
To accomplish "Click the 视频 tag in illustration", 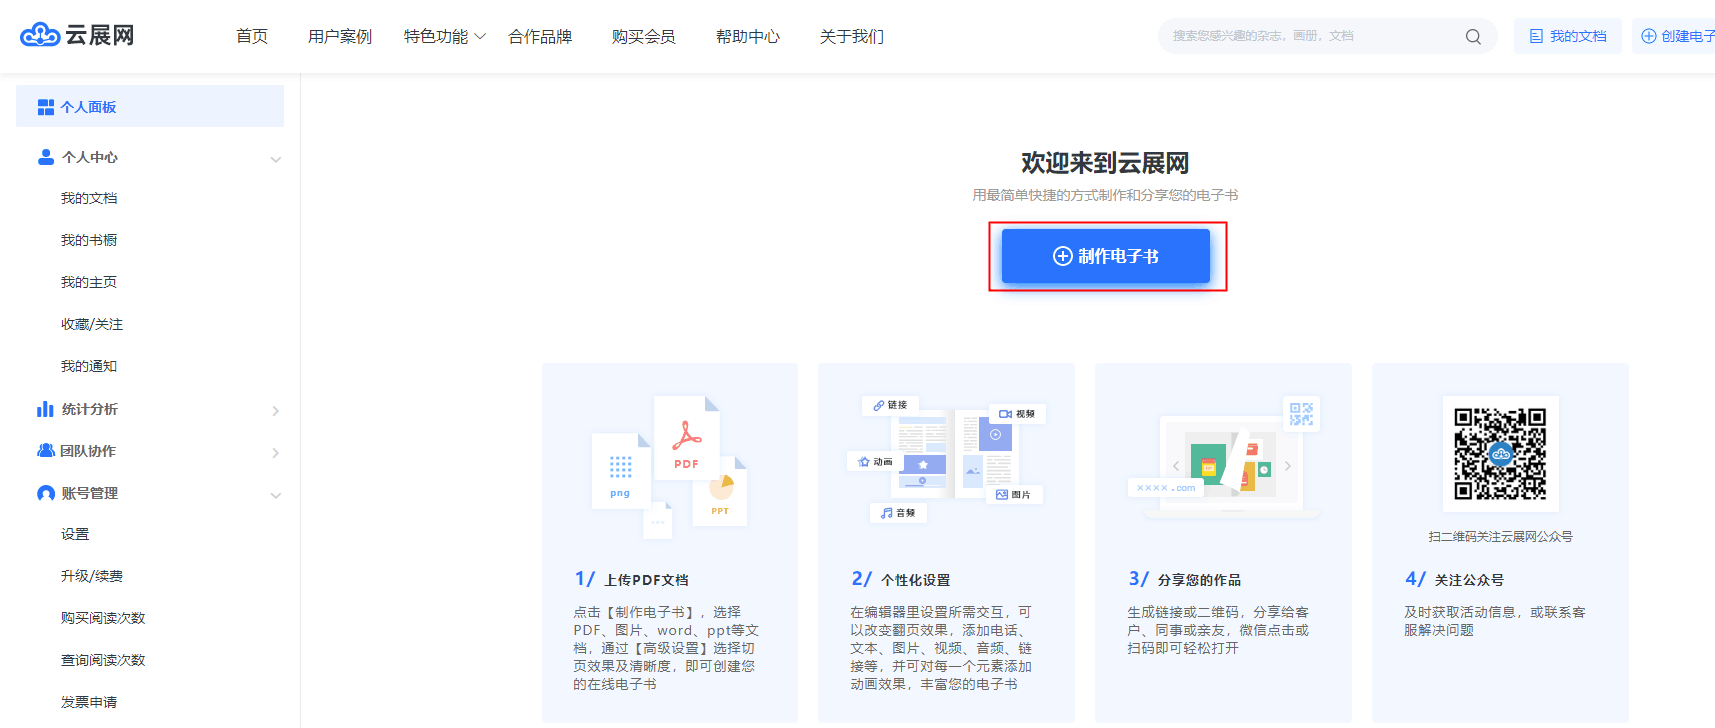I will [x=1017, y=413].
